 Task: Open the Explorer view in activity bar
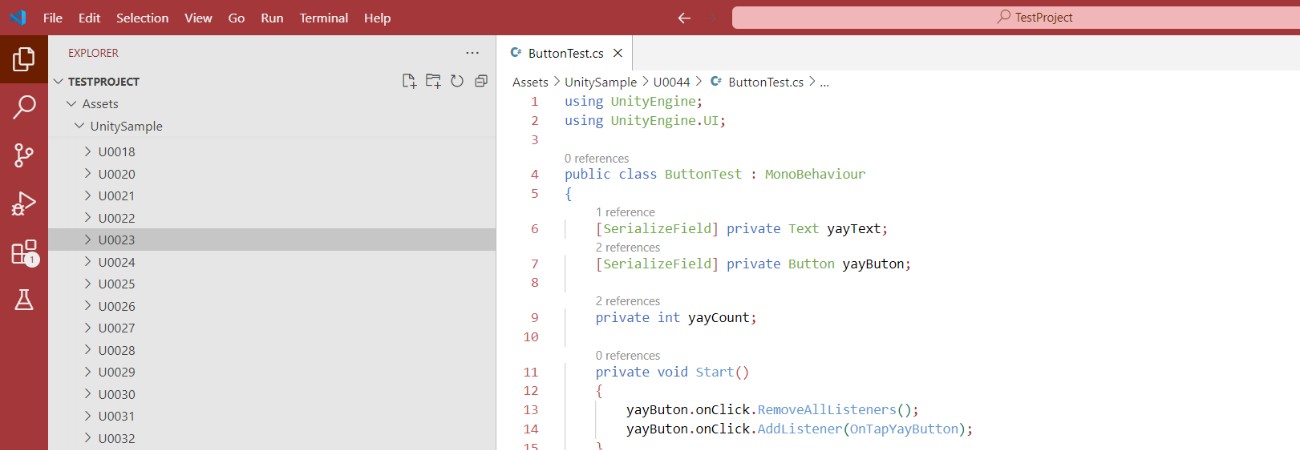pos(24,59)
